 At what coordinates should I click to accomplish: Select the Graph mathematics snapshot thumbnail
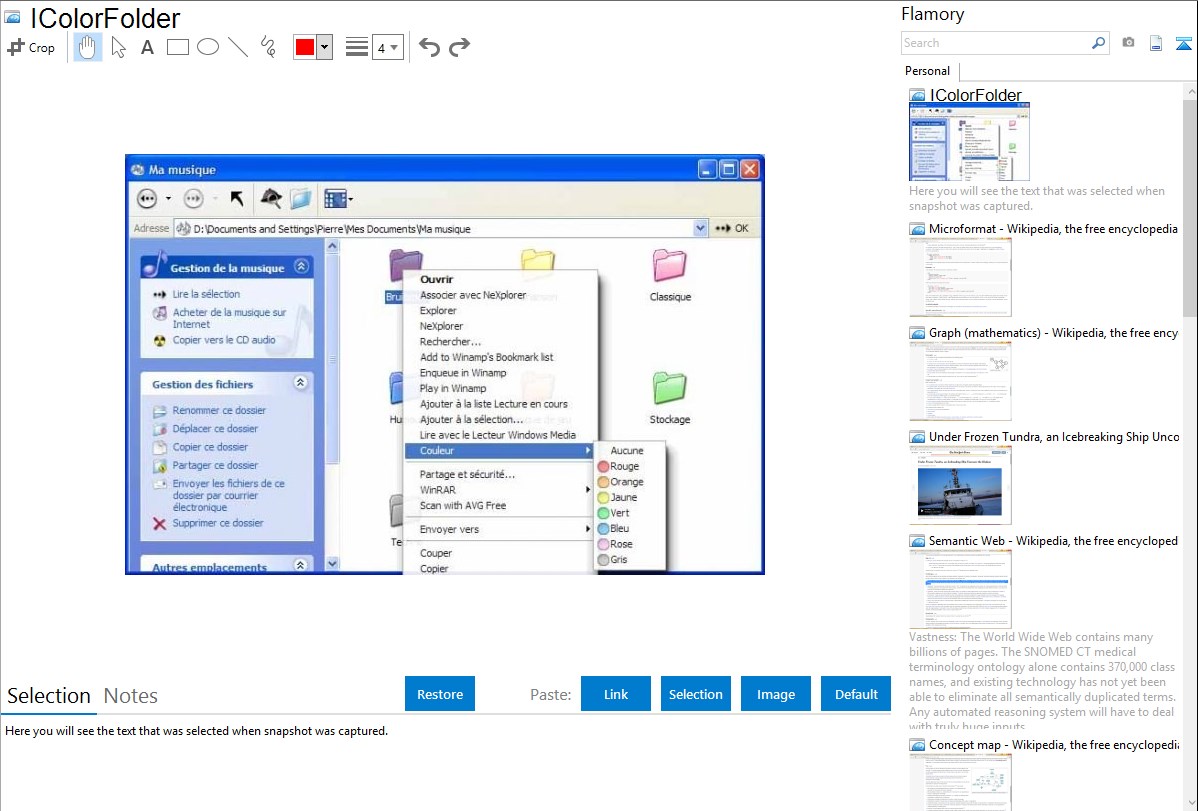tap(960, 381)
